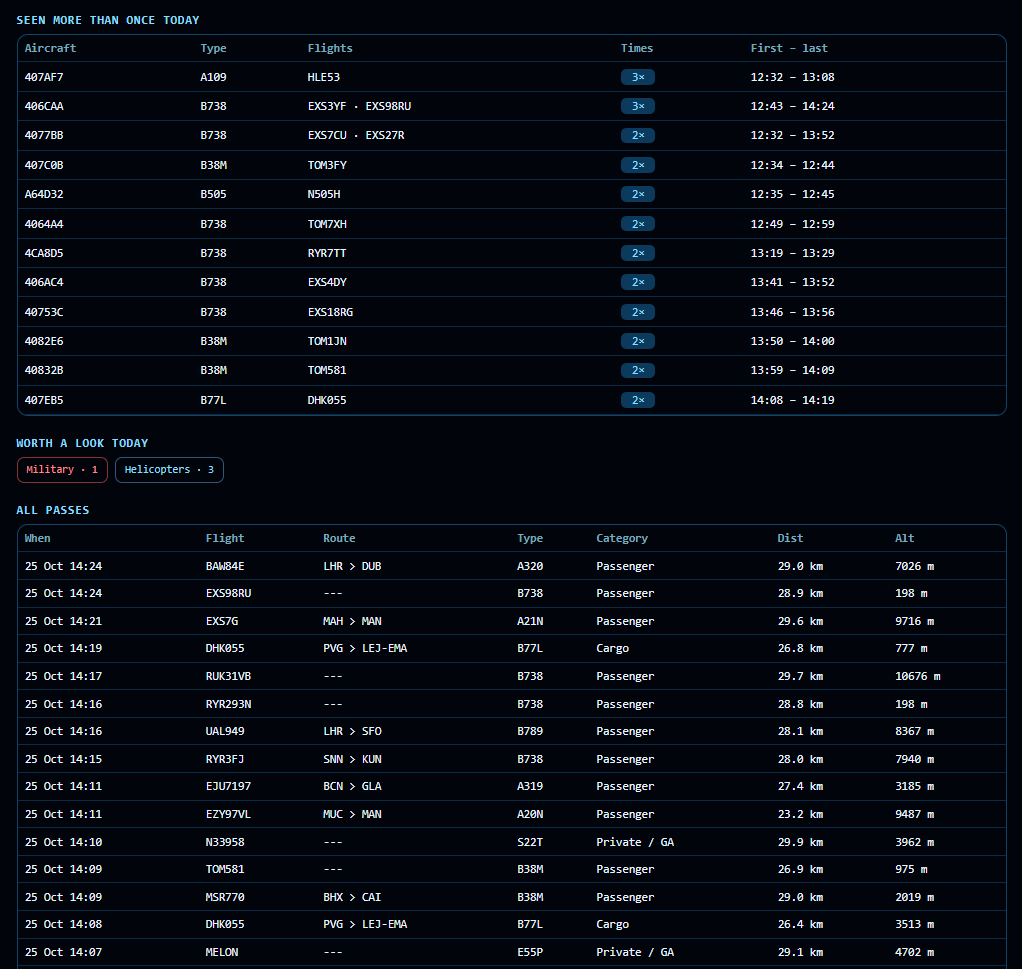Click time range 12:43 – 14:24
Screen dimensions: 1022x969
pyautogui.click(x=793, y=106)
